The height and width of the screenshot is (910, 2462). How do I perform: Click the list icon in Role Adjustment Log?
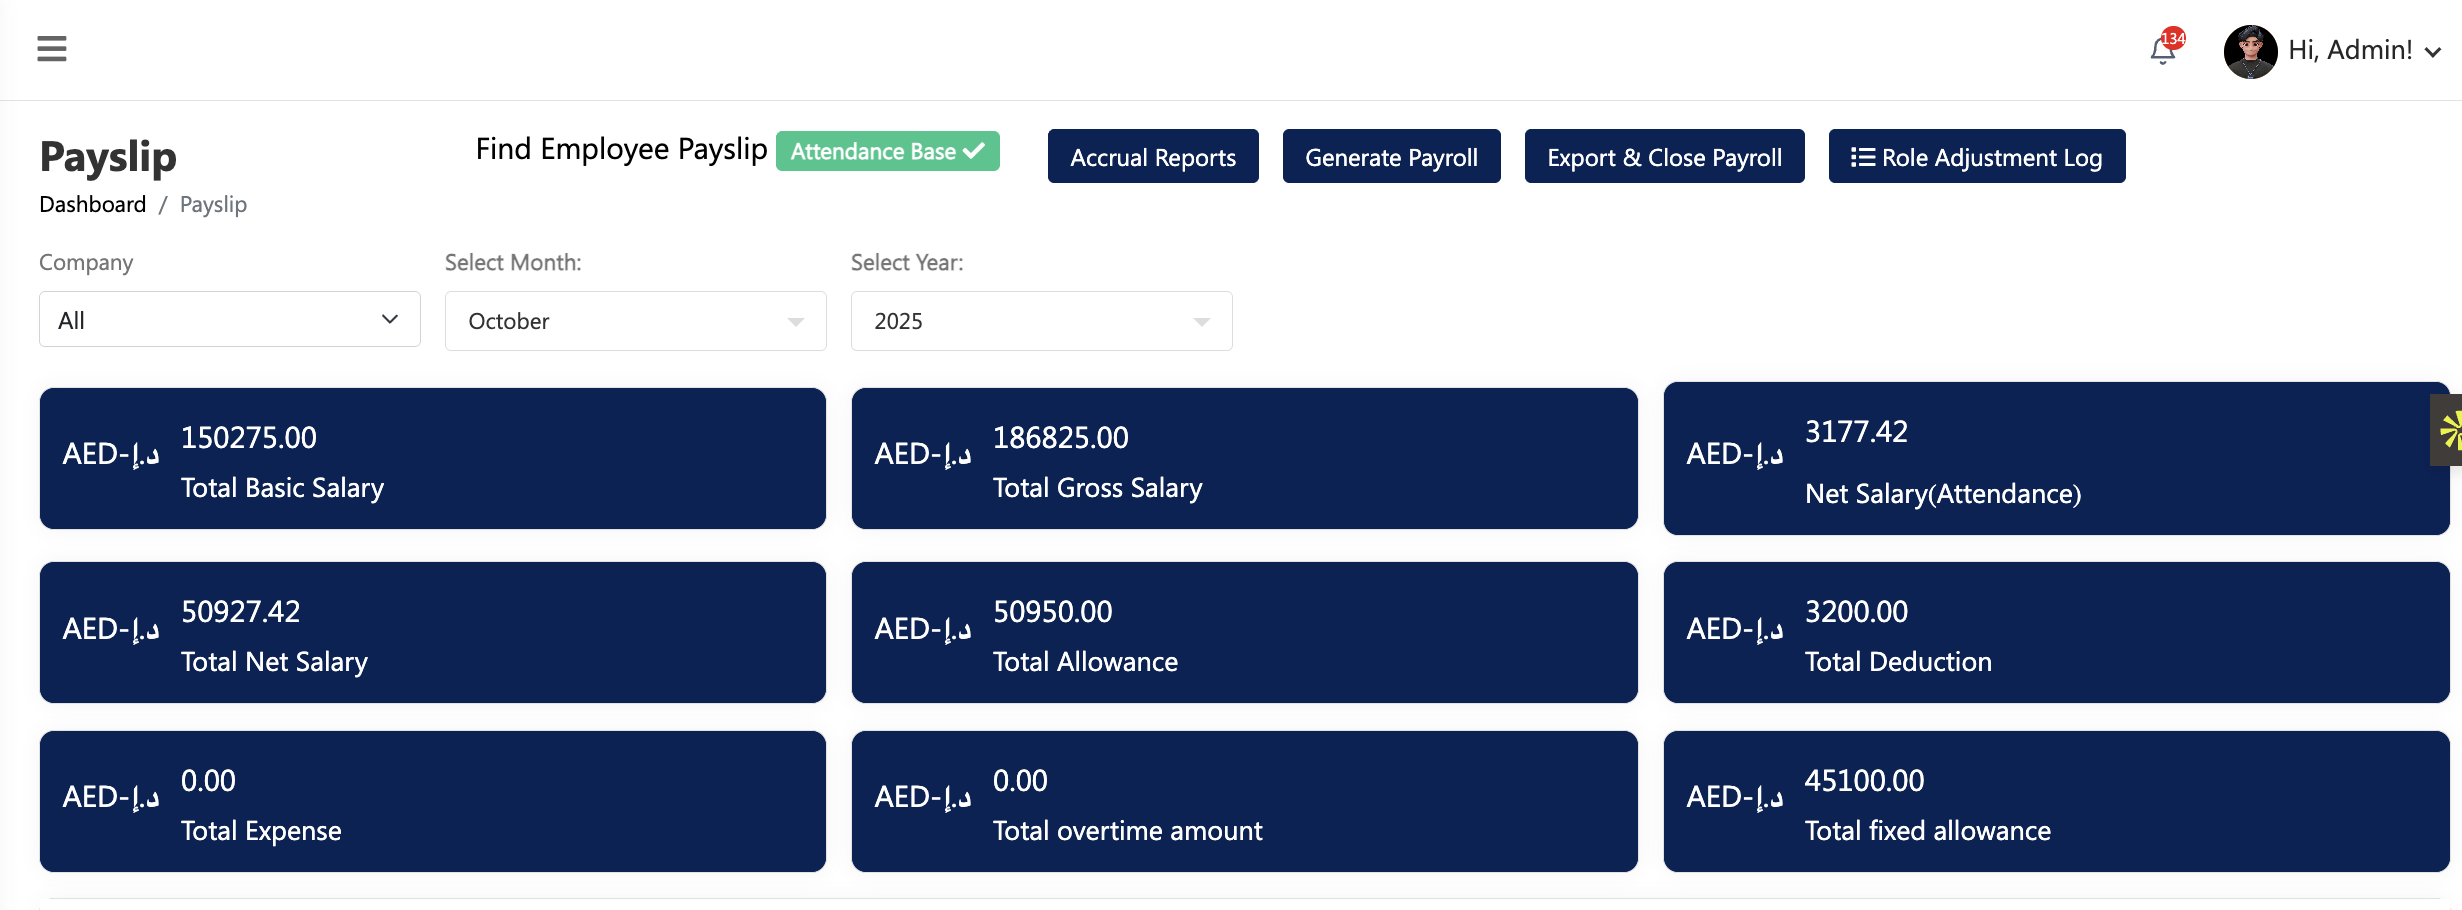tap(1862, 157)
